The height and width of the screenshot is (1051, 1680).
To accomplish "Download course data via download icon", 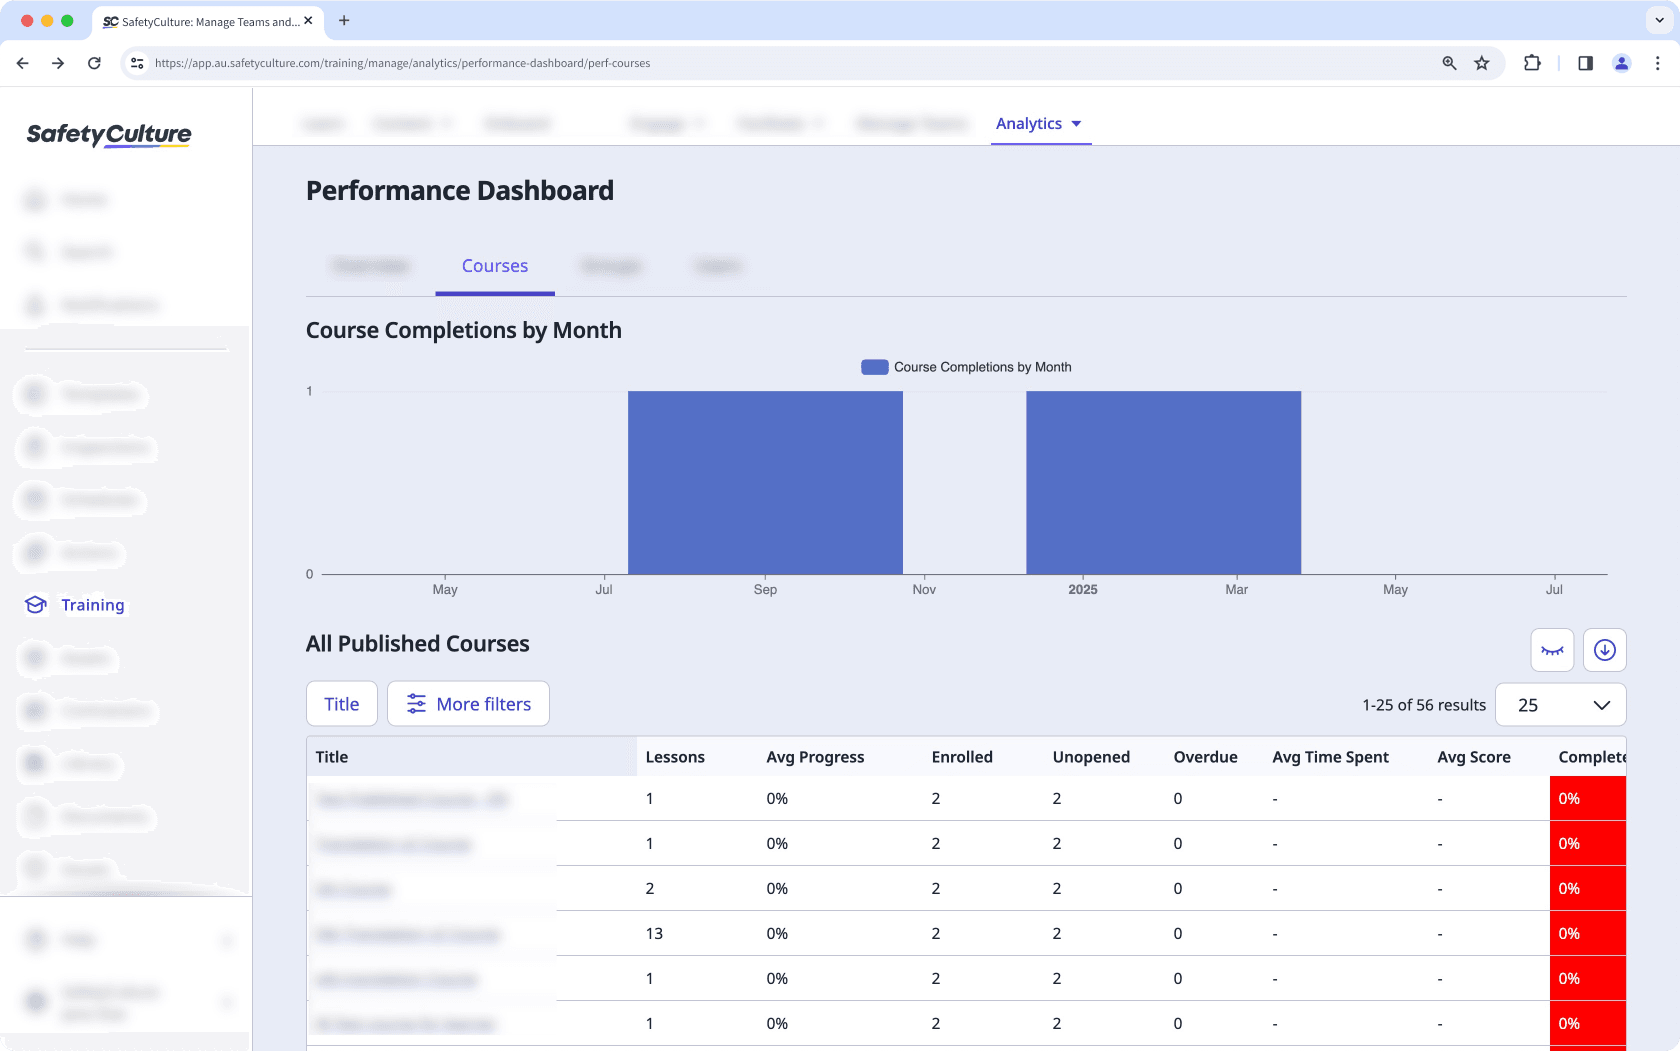I will tap(1604, 650).
